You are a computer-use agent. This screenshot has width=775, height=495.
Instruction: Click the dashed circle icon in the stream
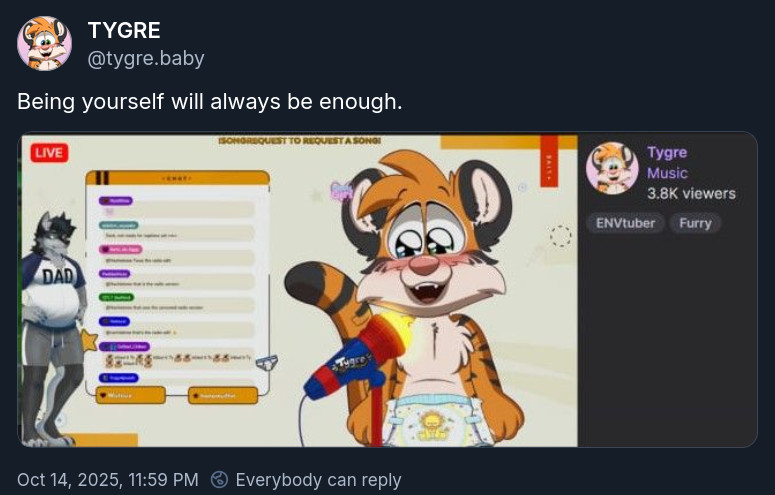click(561, 237)
